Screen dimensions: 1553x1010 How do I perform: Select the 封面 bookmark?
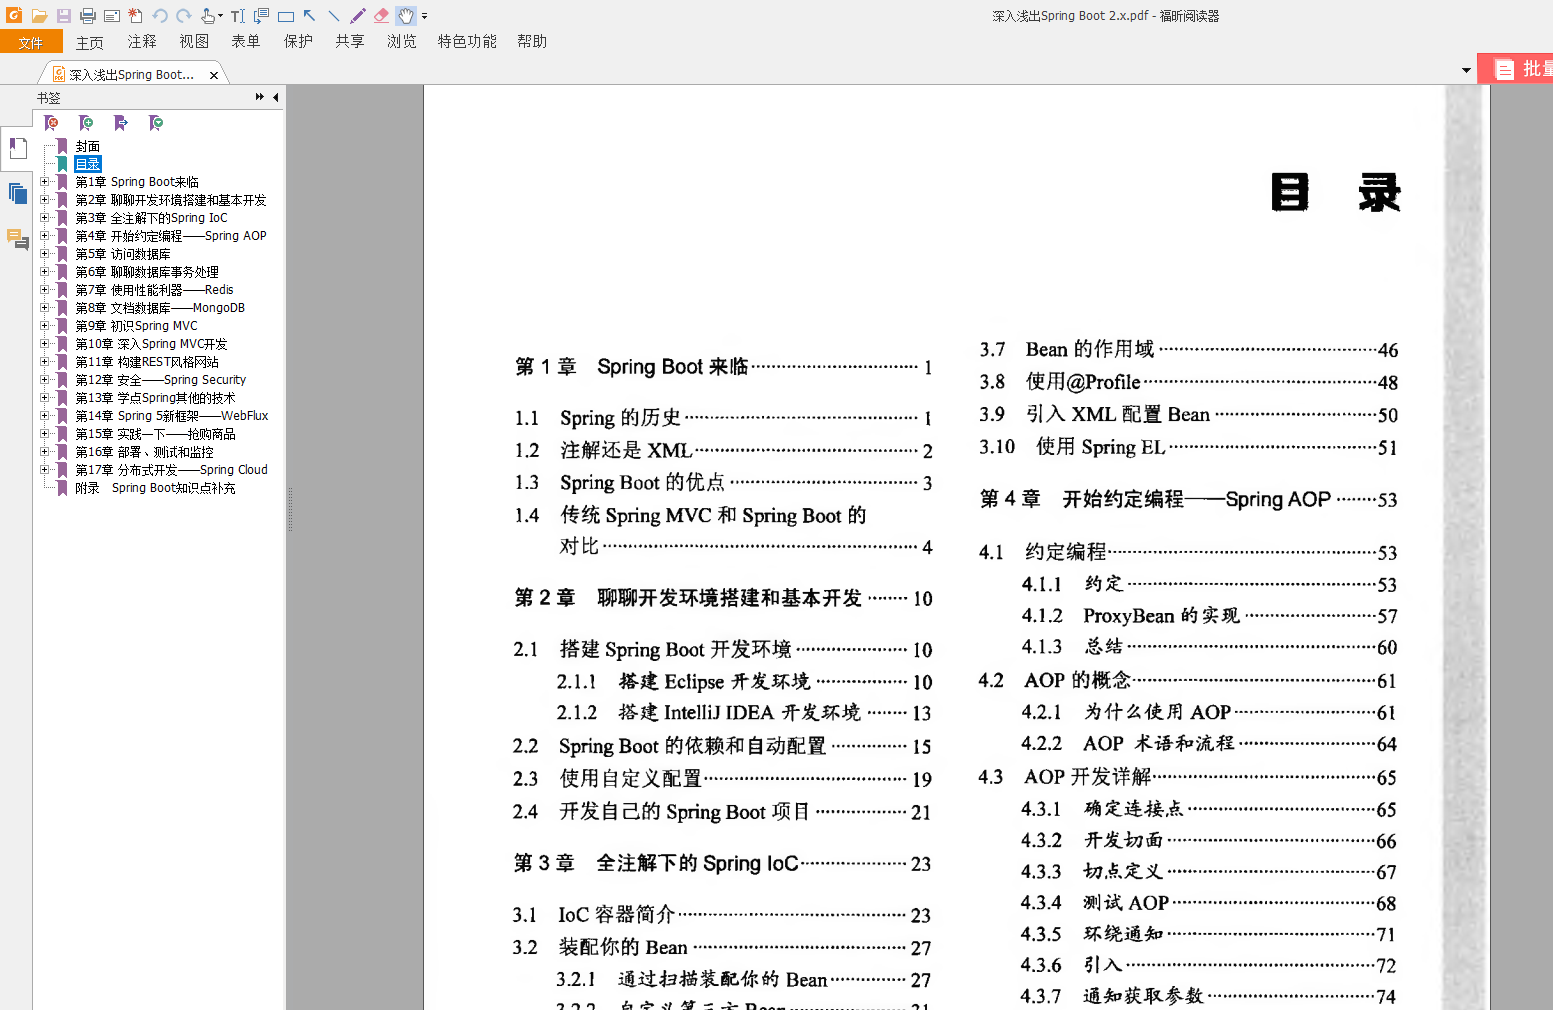[x=88, y=146]
